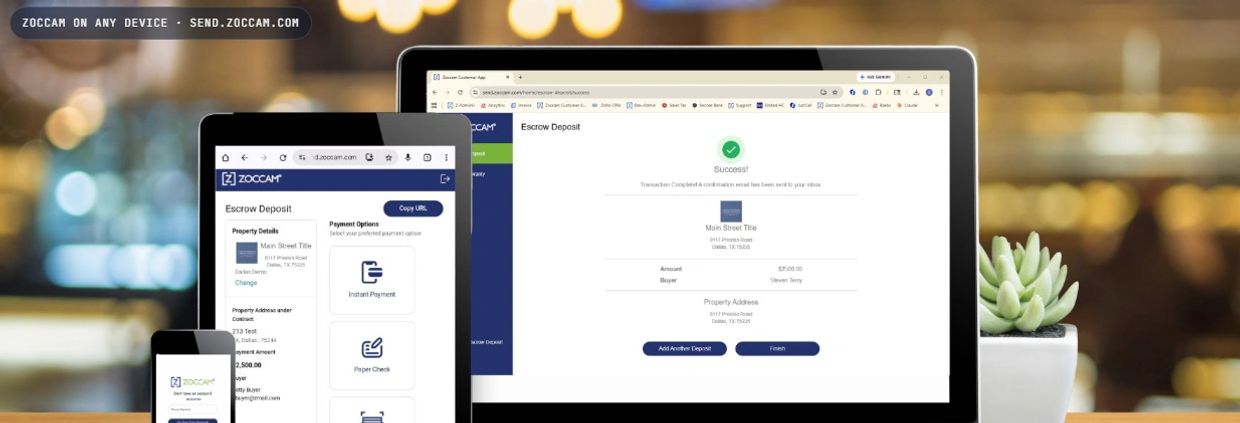Click Property Details heading on tablet
The image size is (1240, 423).
tap(256, 230)
